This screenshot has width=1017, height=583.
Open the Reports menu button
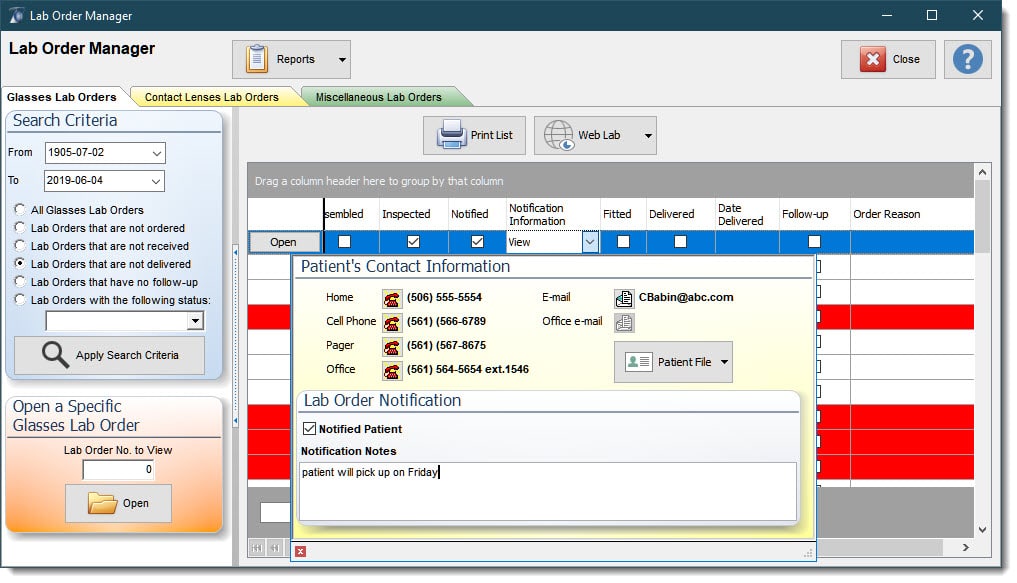pyautogui.click(x=291, y=60)
